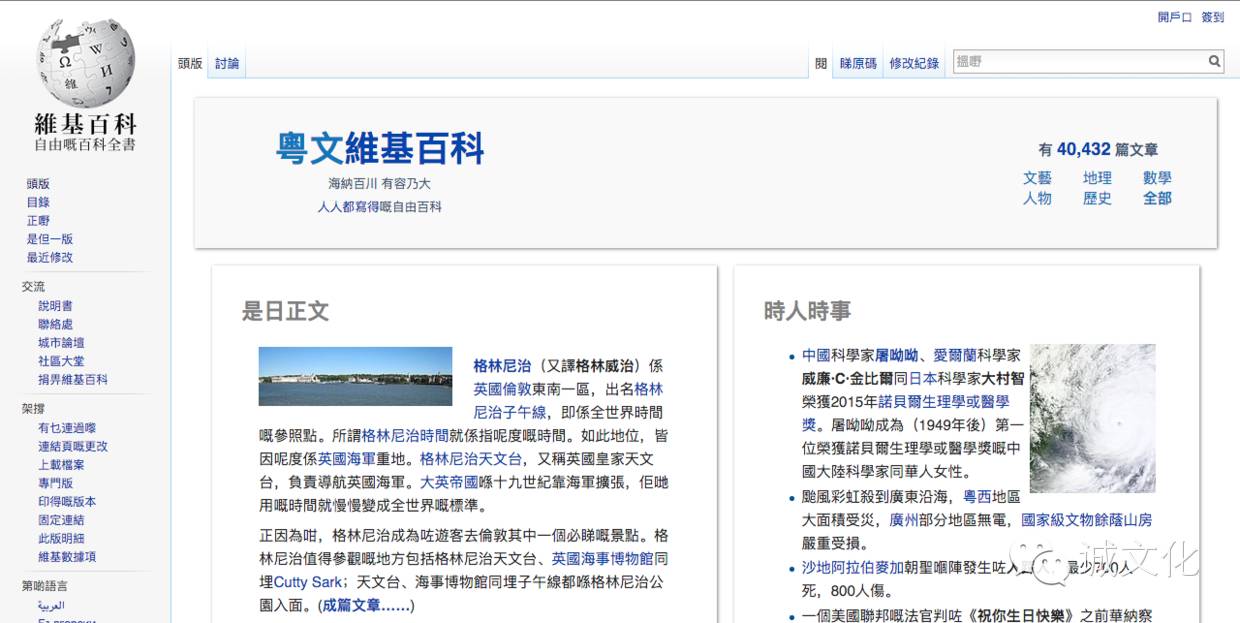Open 城市論壇 link
Screen dimensions: 1240x623
(x=61, y=343)
